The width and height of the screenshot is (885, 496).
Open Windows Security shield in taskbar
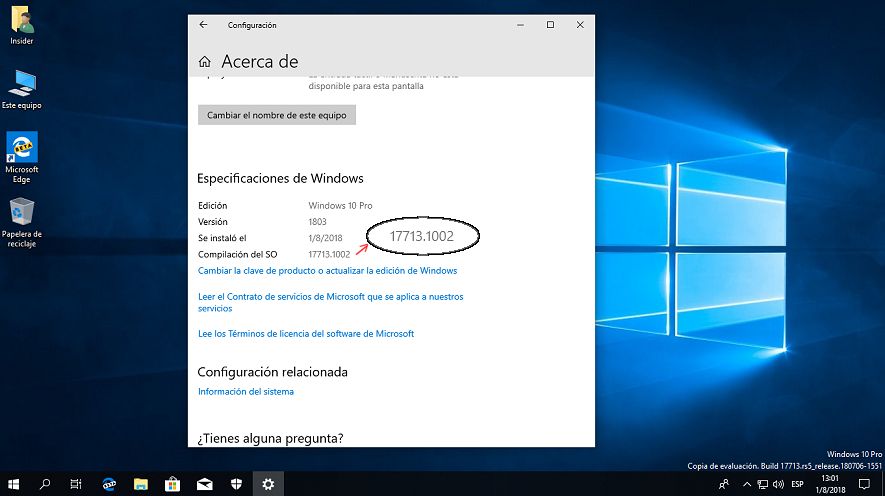(x=236, y=484)
